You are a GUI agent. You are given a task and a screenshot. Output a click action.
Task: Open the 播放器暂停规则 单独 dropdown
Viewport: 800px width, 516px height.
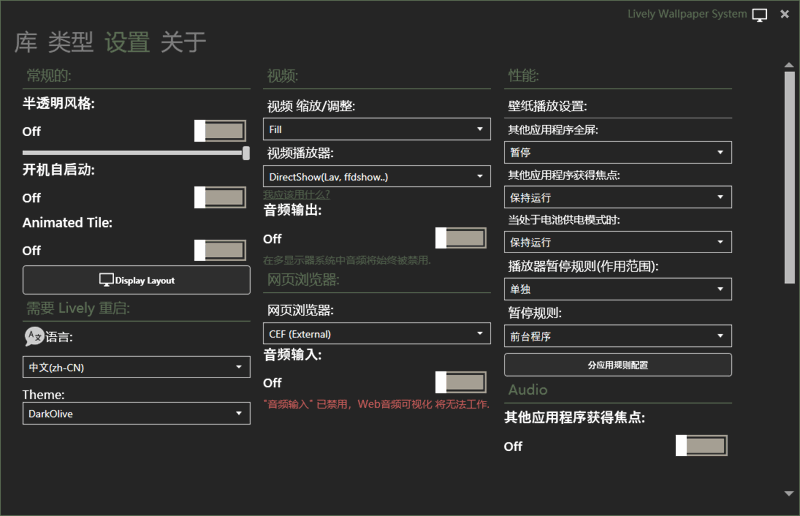pos(618,289)
